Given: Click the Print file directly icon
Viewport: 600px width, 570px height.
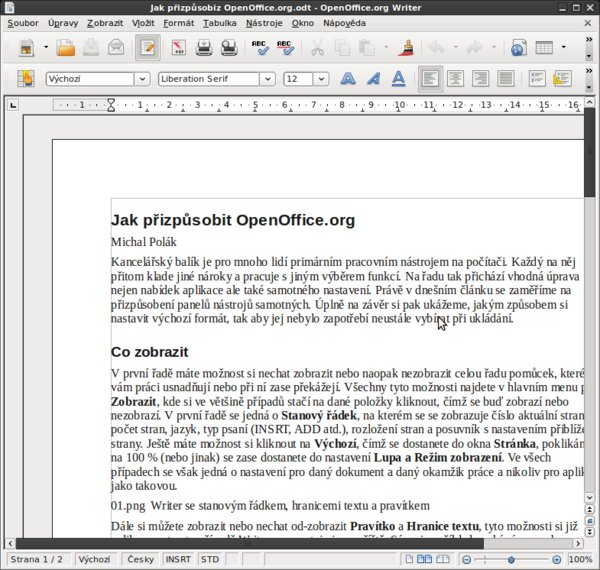Looking at the screenshot, I should click(204, 47).
